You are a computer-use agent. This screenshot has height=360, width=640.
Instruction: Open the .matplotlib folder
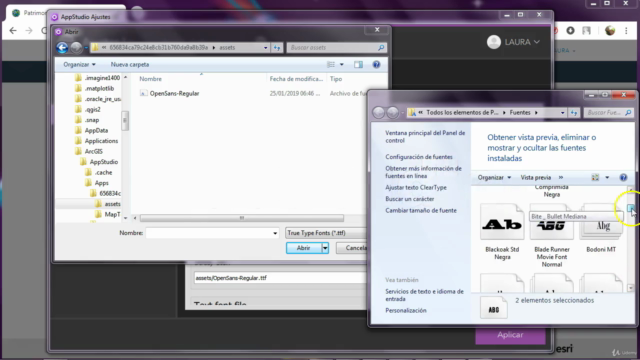[99, 88]
